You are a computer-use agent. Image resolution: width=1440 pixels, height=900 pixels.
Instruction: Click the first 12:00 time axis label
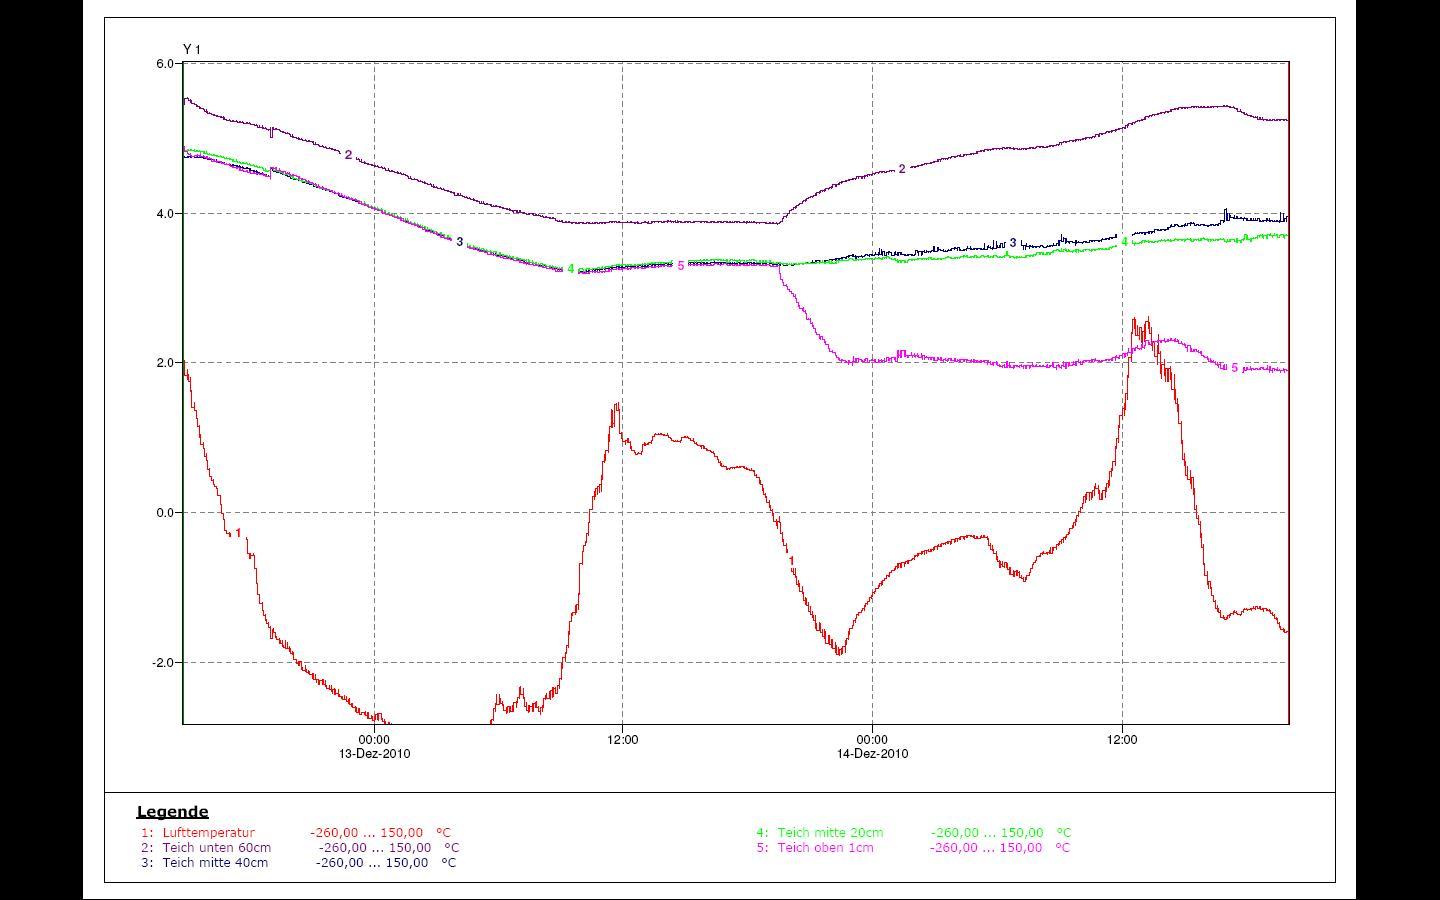pyautogui.click(x=622, y=740)
